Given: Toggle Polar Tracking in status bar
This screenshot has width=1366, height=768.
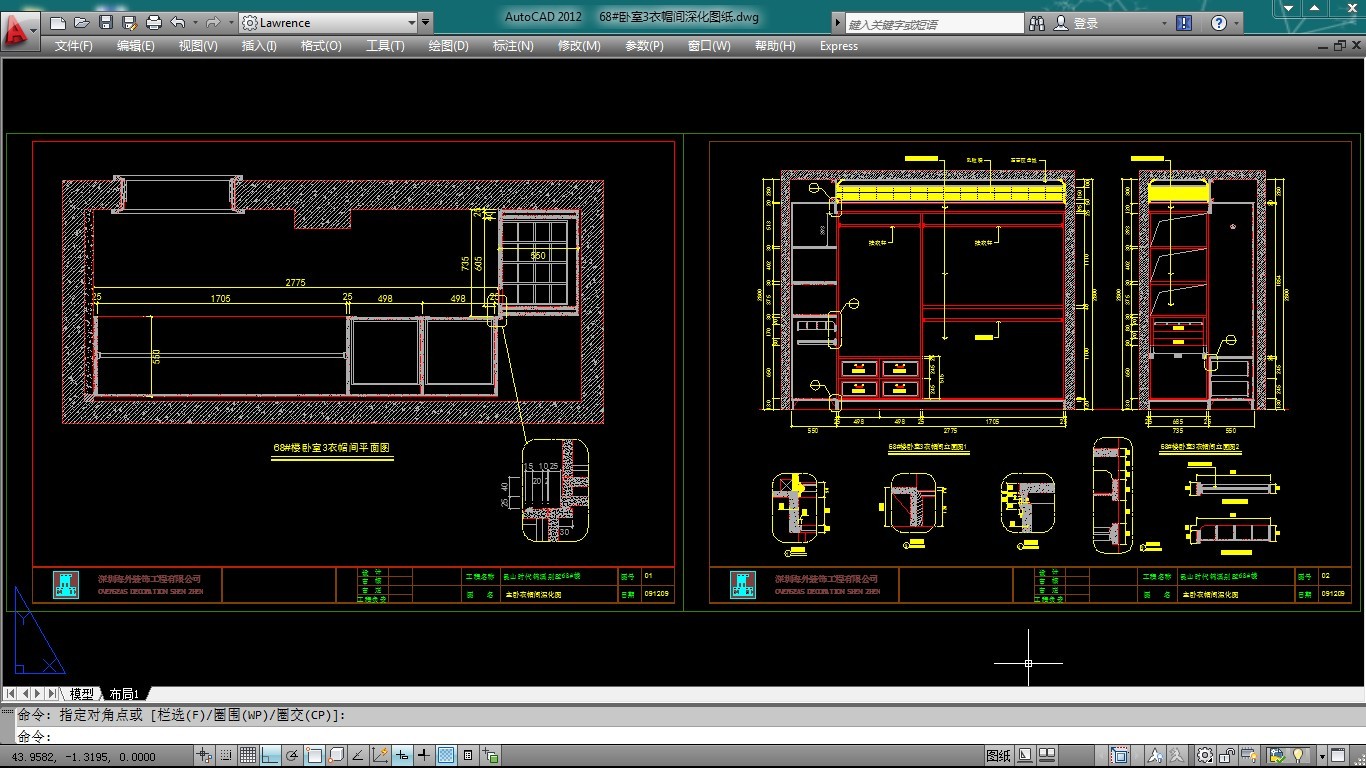Looking at the screenshot, I should click(x=291, y=756).
